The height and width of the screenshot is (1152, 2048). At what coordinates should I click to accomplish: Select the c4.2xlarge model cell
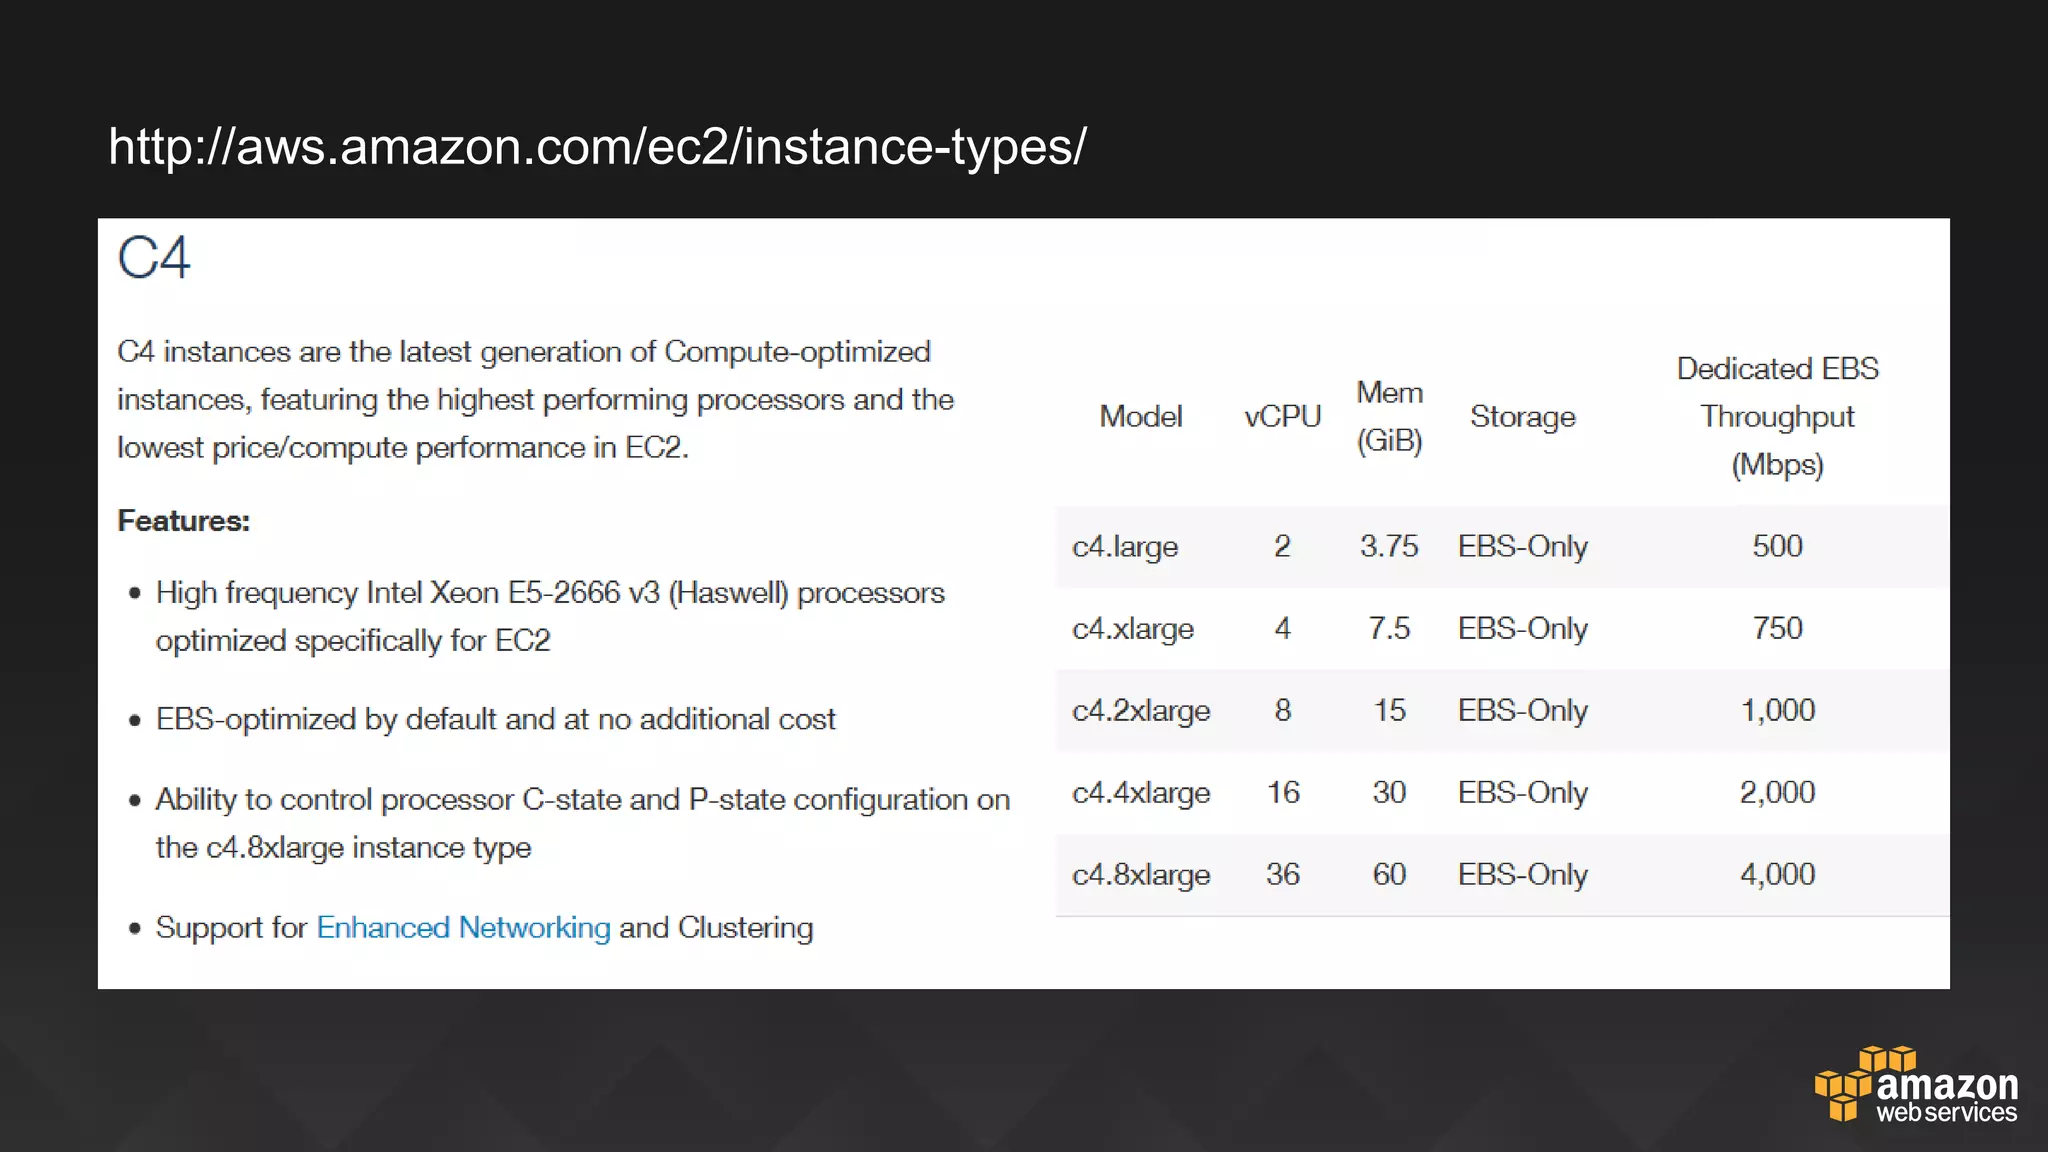1141,711
